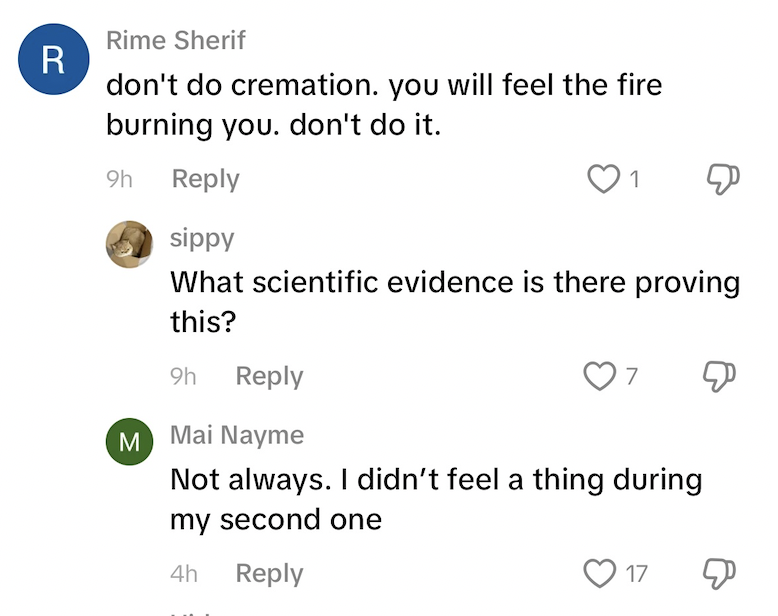Like Rime Sherif's cremation comment
Image resolution: width=778 pixels, height=616 pixels.
(602, 180)
